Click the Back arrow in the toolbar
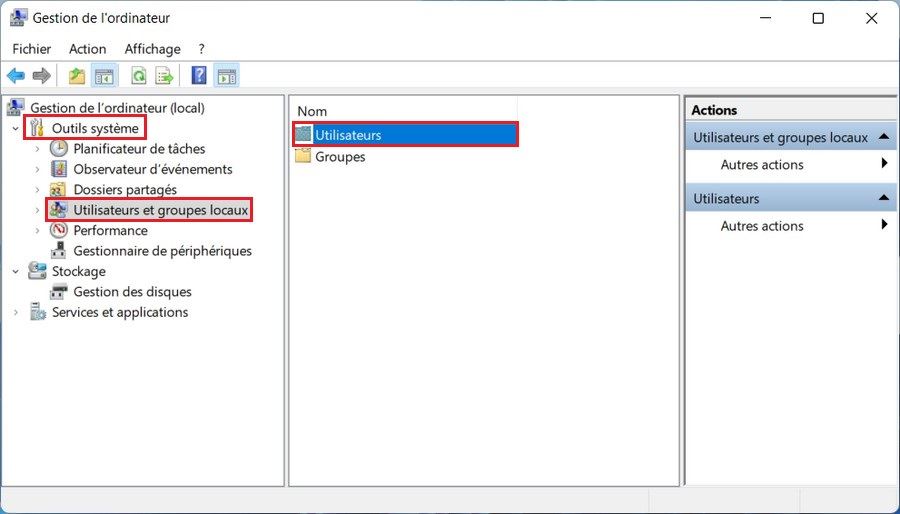Image resolution: width=900 pixels, height=514 pixels. tap(16, 76)
